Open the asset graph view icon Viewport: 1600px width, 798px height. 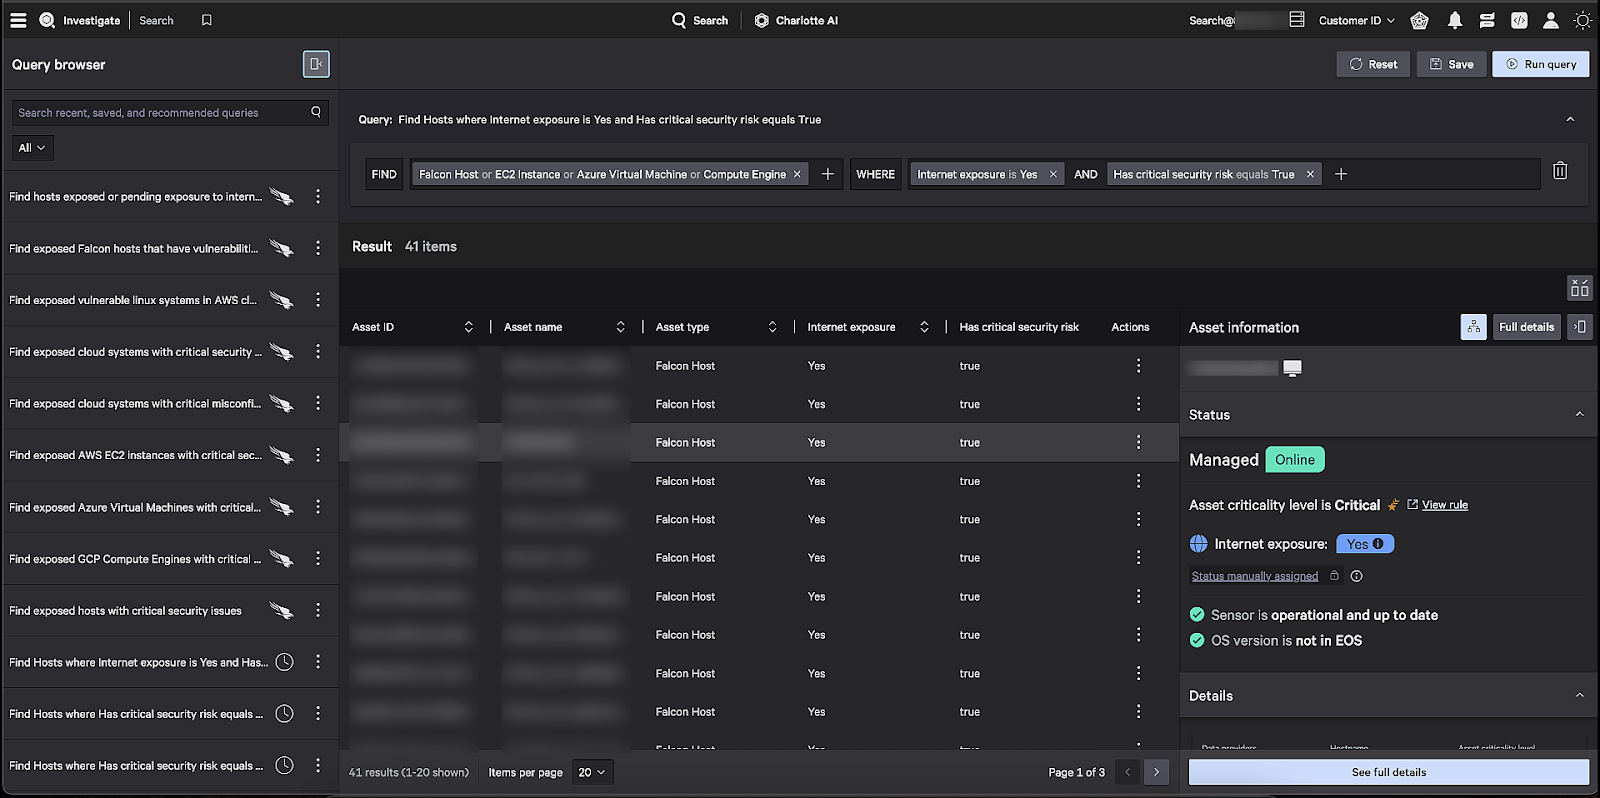point(1473,327)
